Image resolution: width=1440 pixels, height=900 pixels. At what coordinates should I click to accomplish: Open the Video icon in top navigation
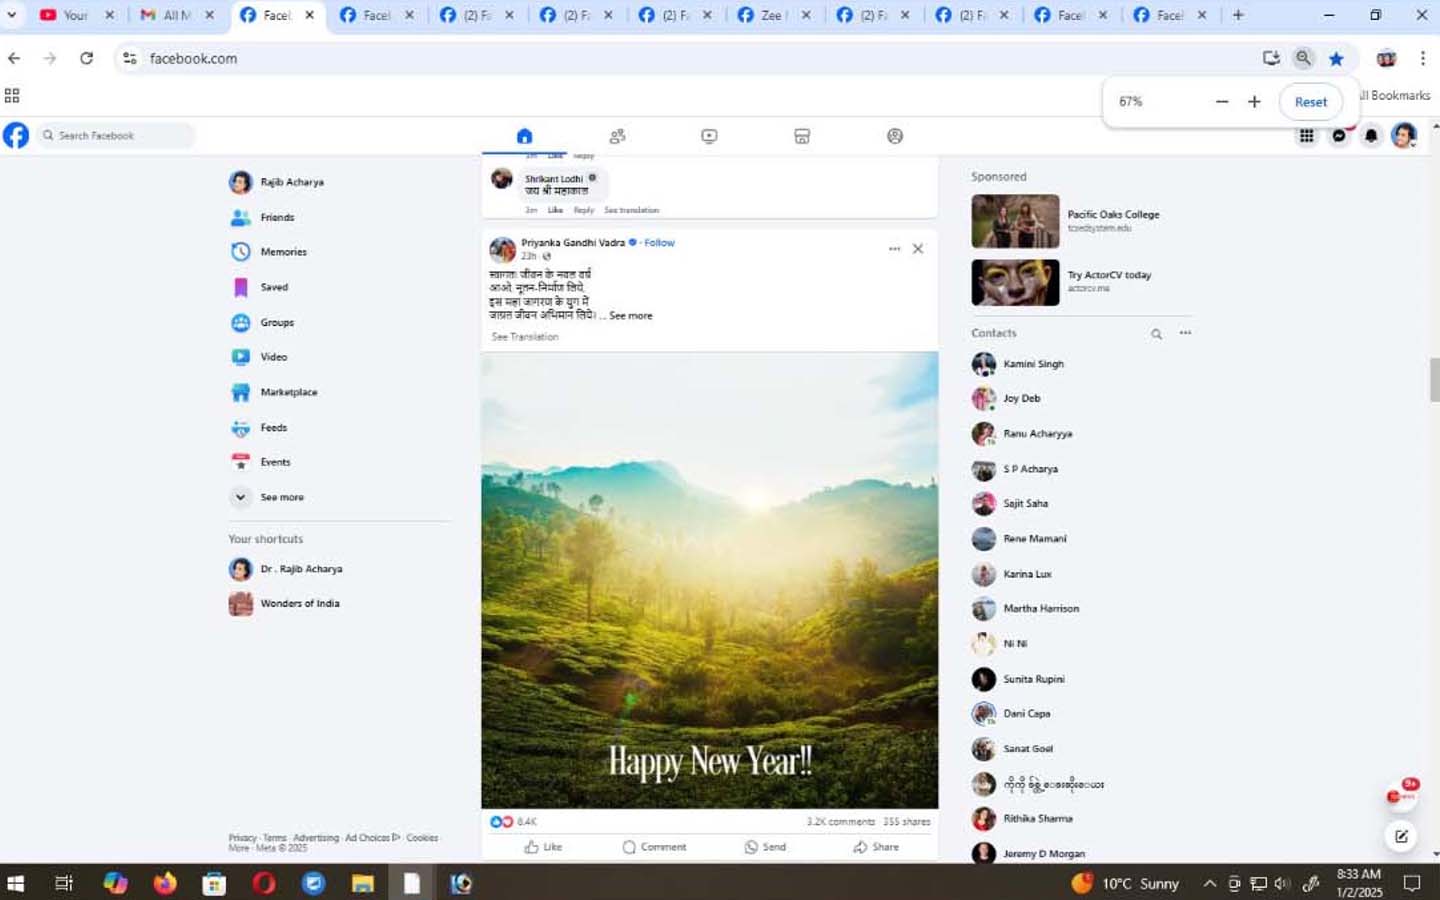click(709, 136)
